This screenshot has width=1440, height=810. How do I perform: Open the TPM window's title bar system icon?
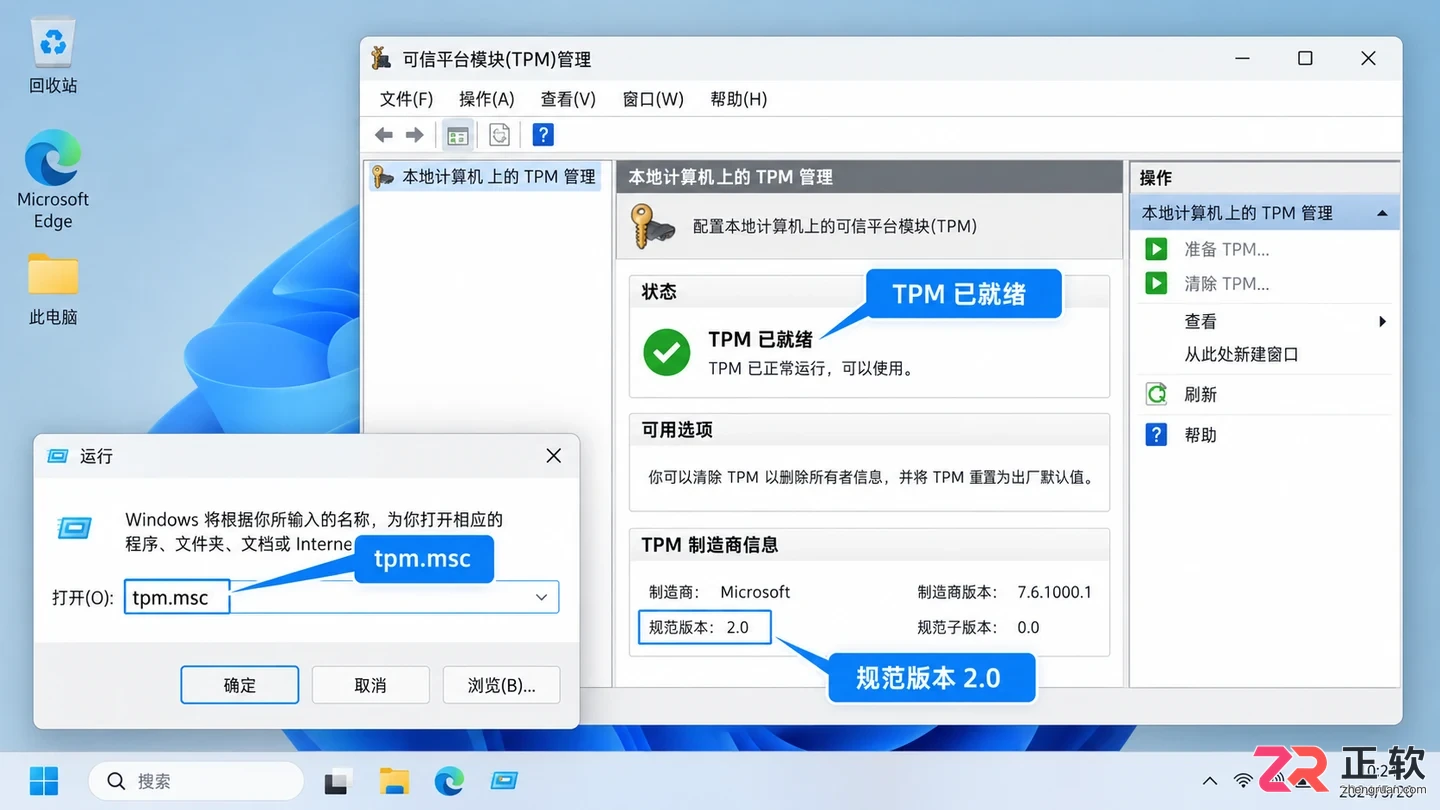(381, 58)
